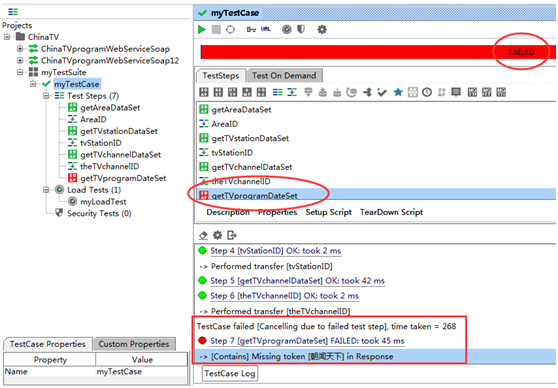Open log options with the gear icon above the log
The height and width of the screenshot is (388, 558).
click(x=217, y=235)
